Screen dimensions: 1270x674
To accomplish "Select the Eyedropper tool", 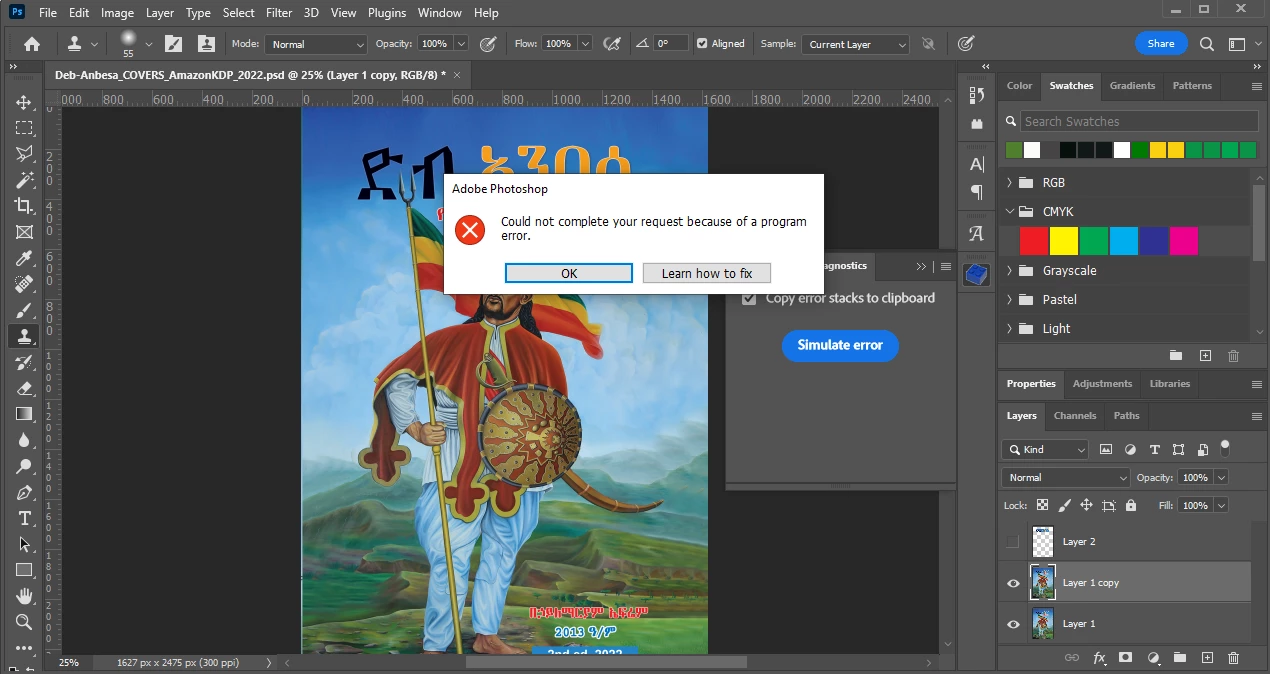I will click(x=24, y=258).
